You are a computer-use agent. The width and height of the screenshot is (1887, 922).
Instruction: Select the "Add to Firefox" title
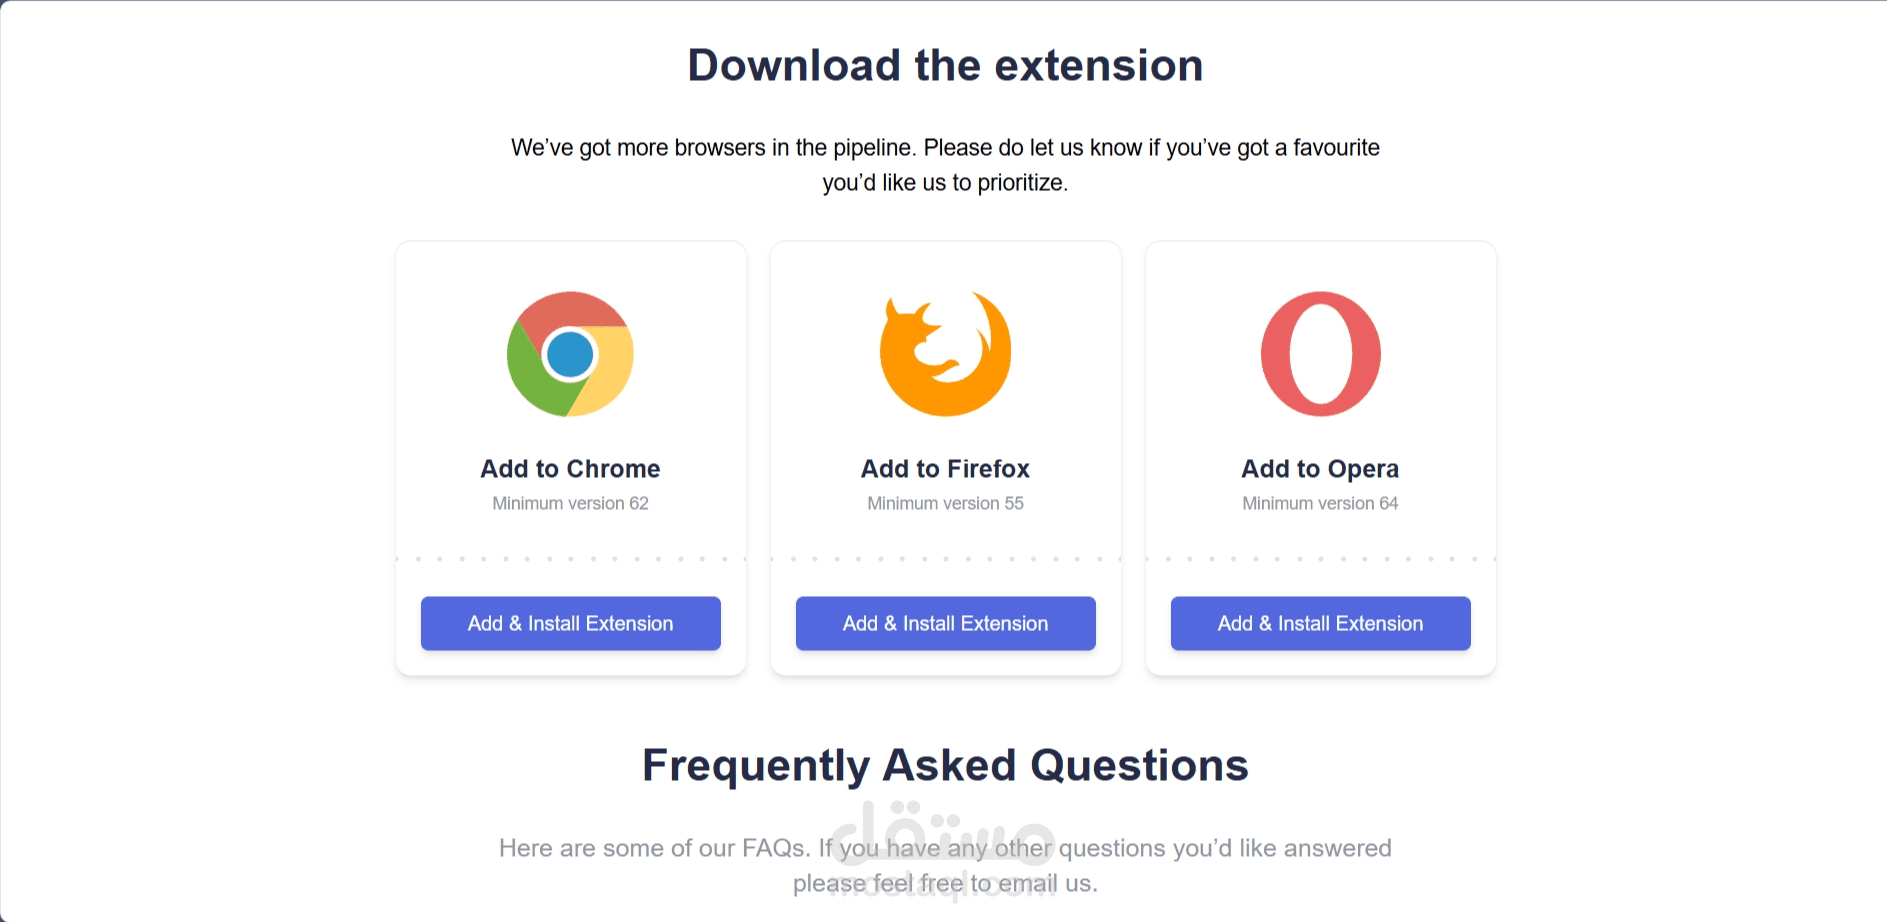[945, 469]
